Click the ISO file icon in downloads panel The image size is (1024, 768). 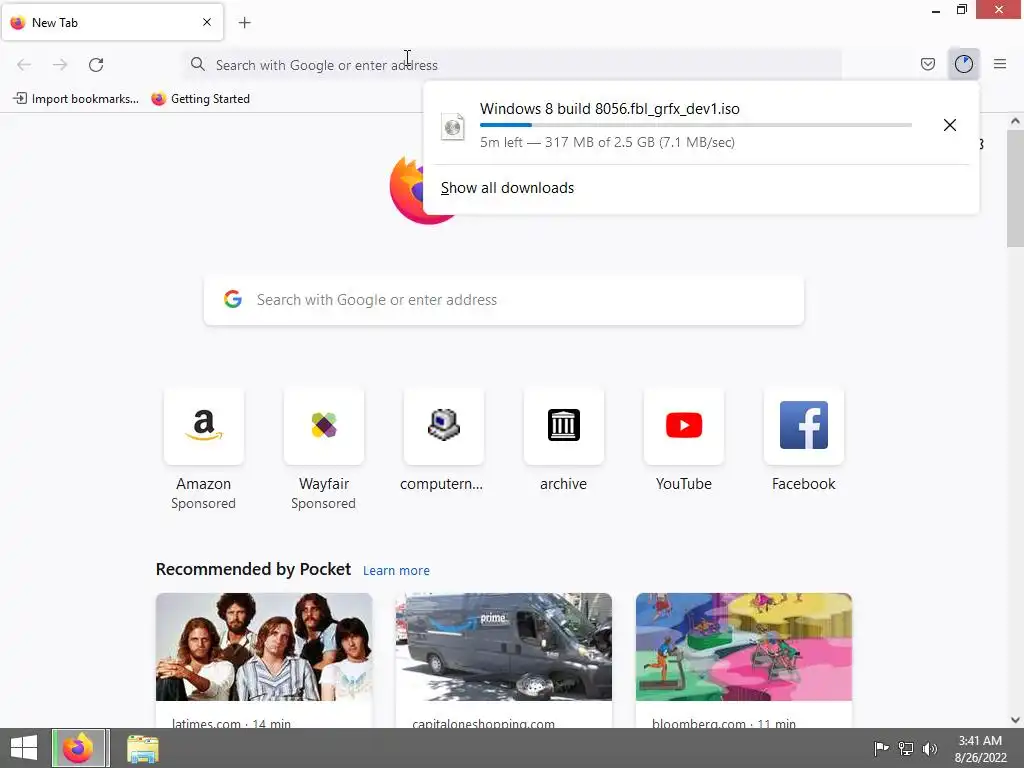[453, 126]
